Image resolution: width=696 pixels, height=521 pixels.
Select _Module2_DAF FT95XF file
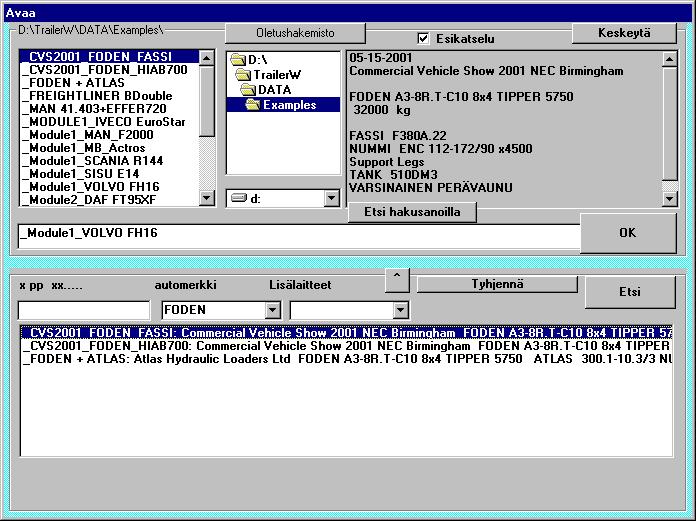click(x=109, y=200)
